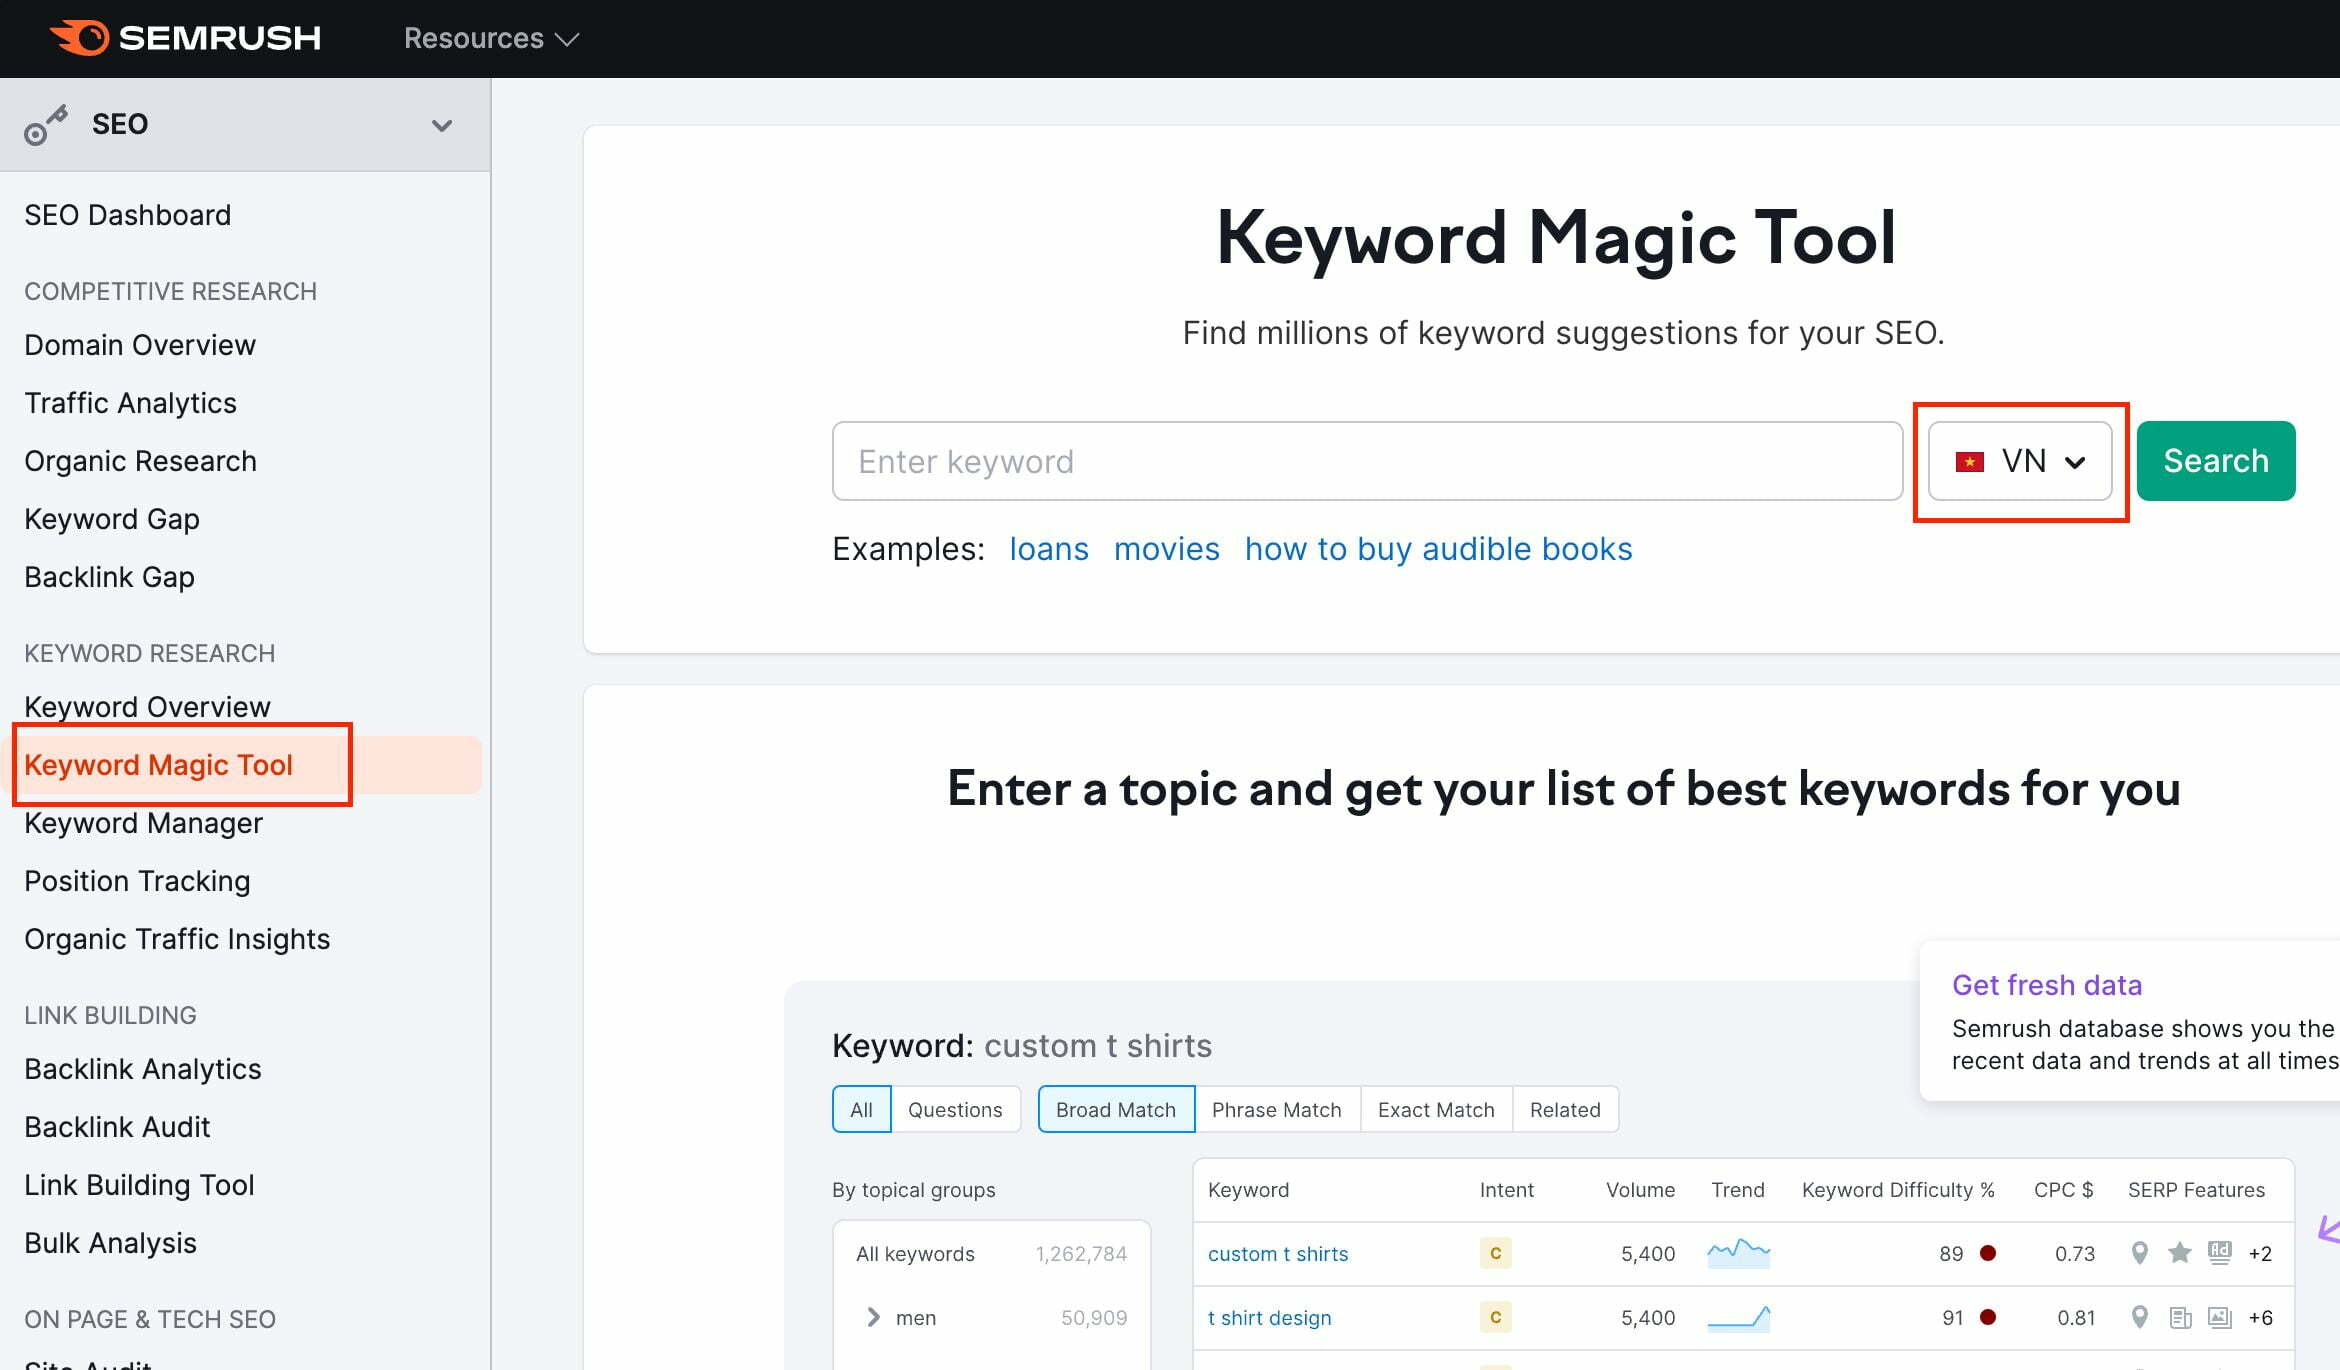Click the SERP Features column header

click(x=2196, y=1189)
